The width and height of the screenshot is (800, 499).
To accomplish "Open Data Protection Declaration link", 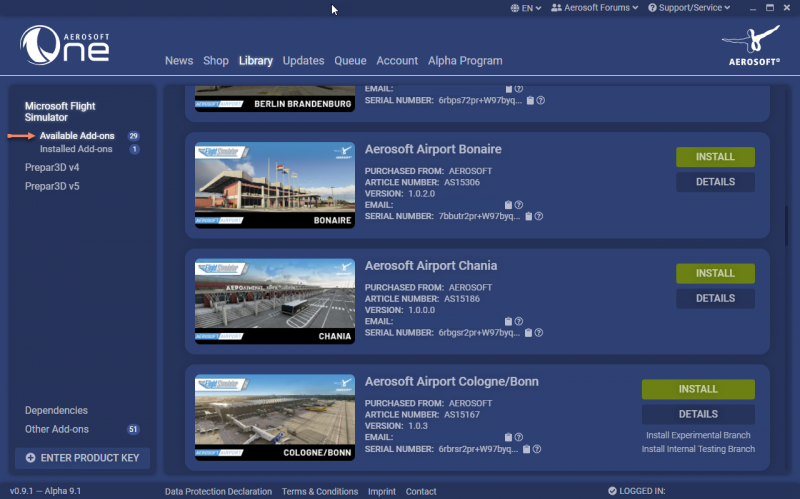I will tap(218, 491).
